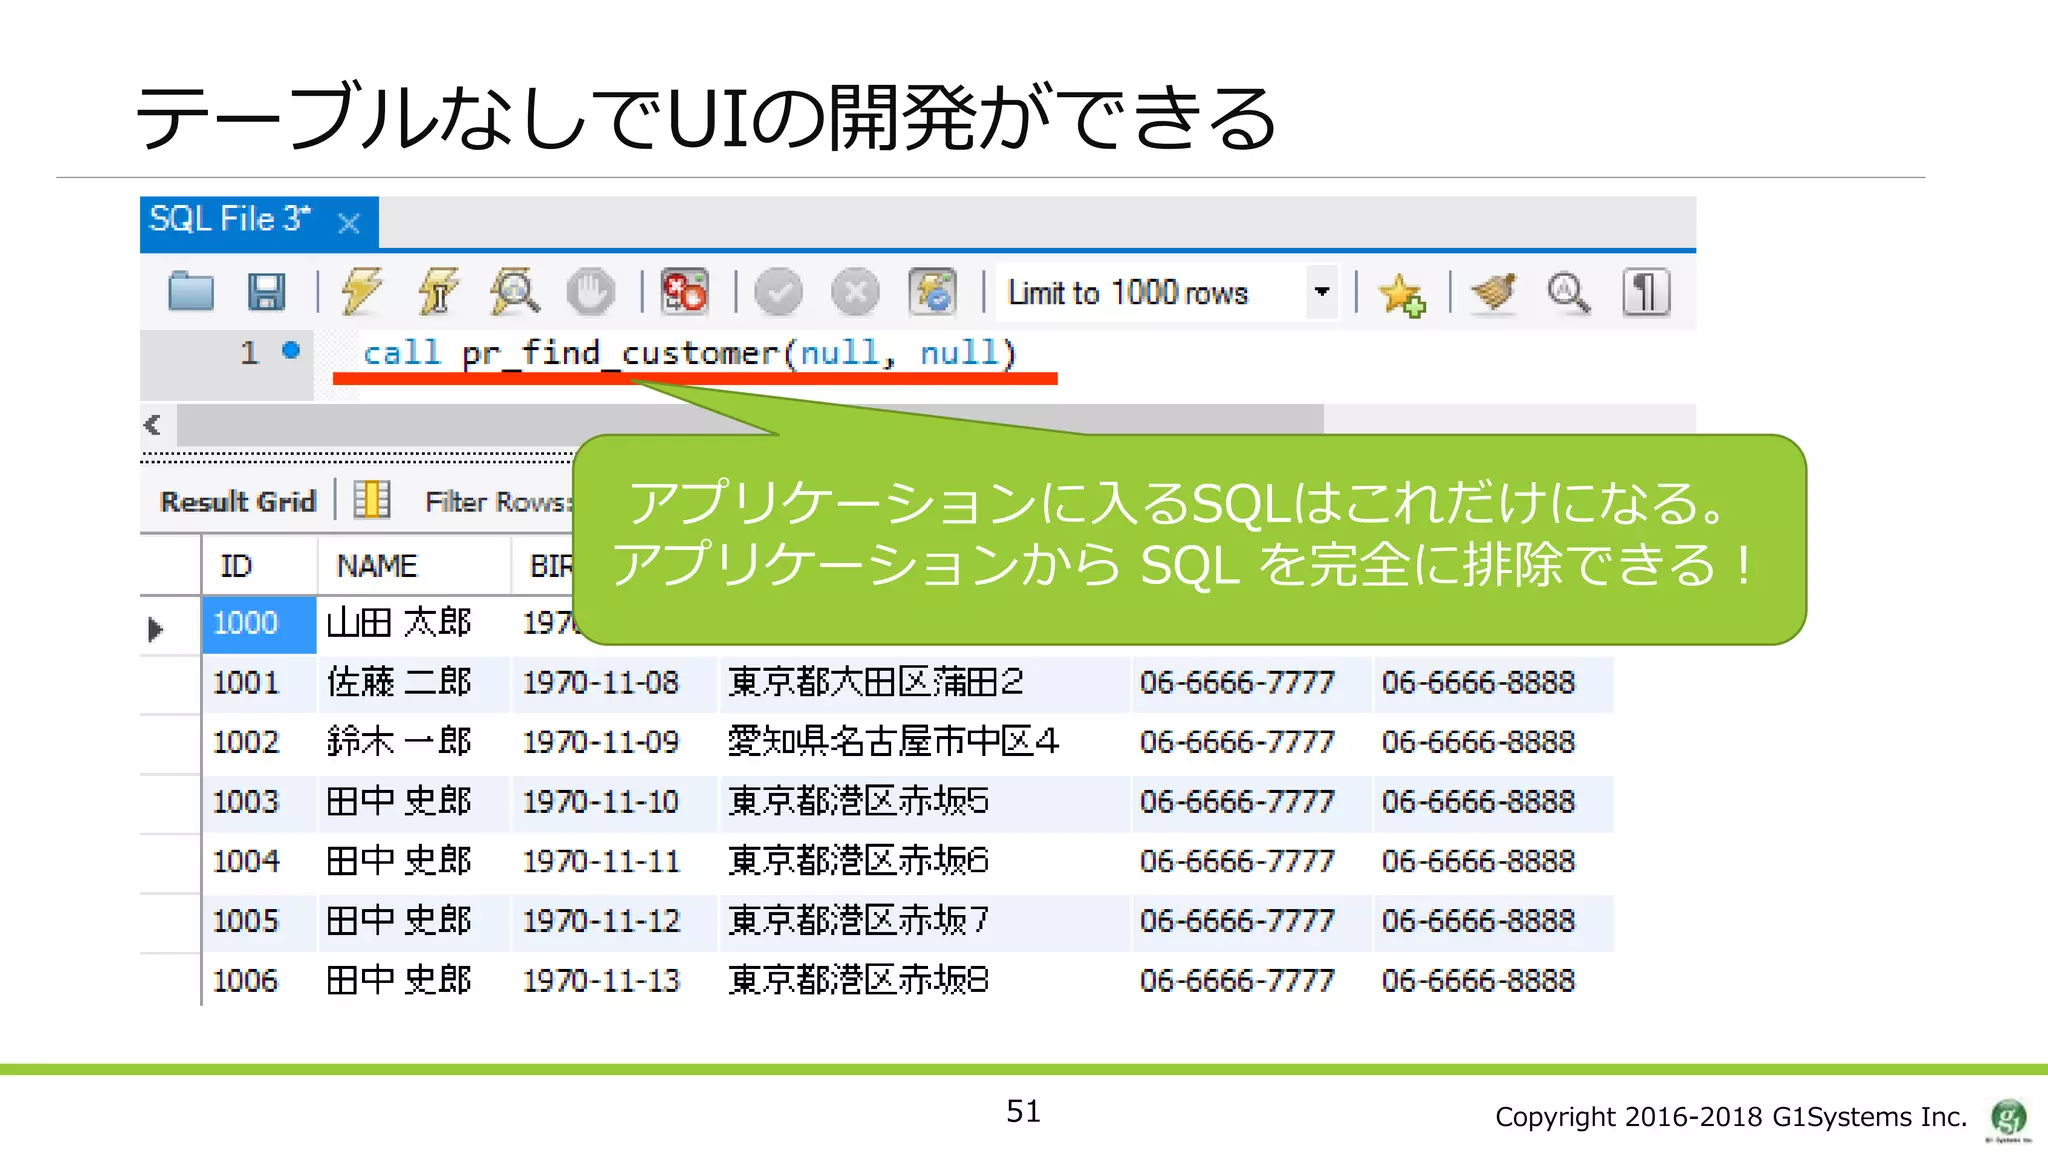Add snippet with star favorite icon

pyautogui.click(x=1401, y=293)
